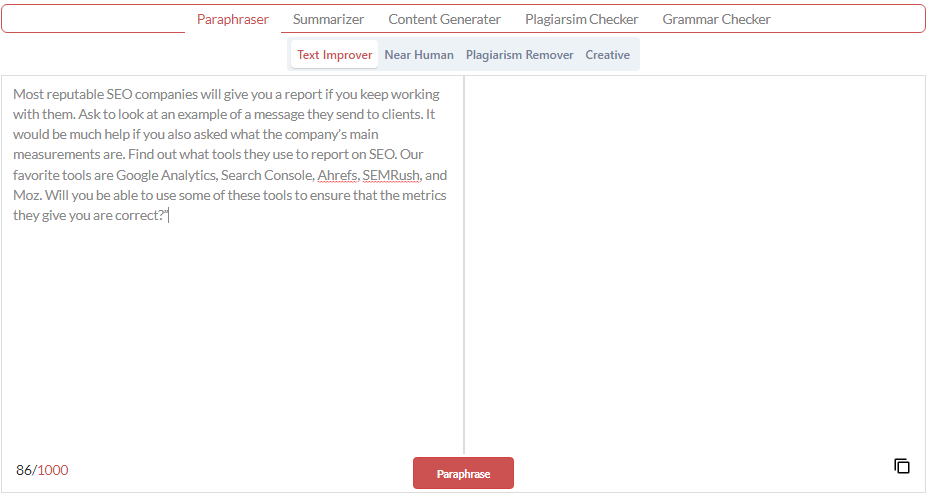Click the 86/1000 word counter
This screenshot has height=499, width=936.
coord(42,470)
